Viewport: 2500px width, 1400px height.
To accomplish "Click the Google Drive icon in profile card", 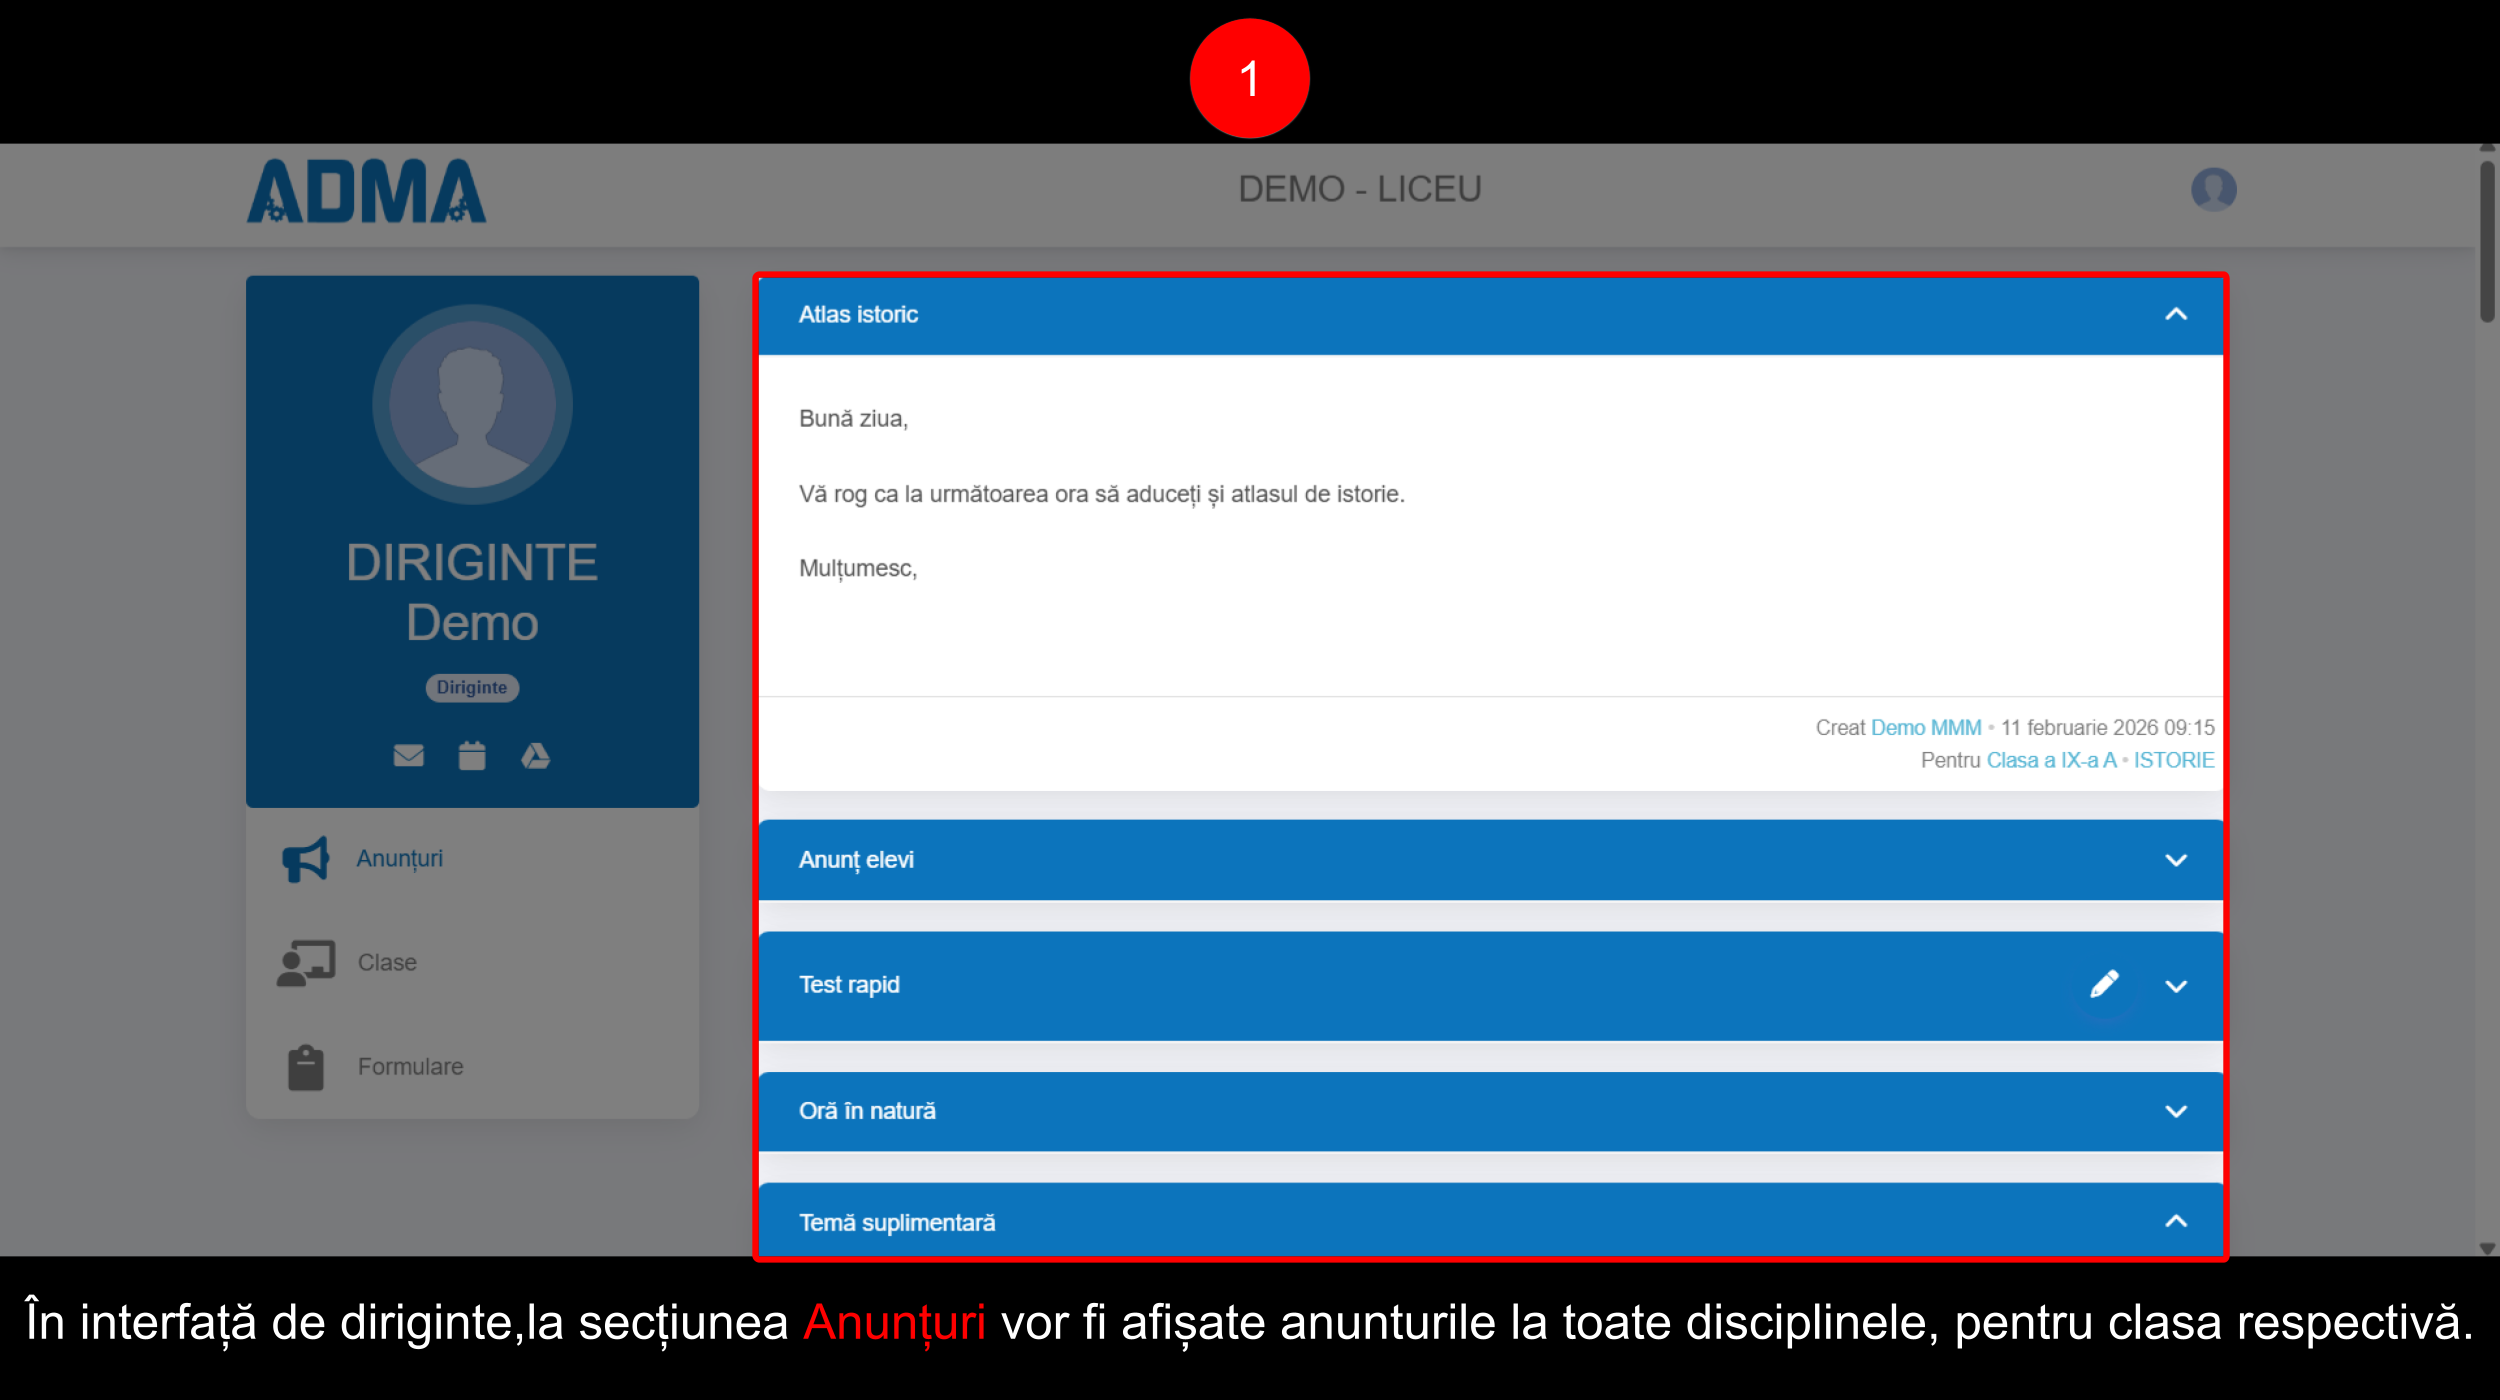I will [x=535, y=756].
